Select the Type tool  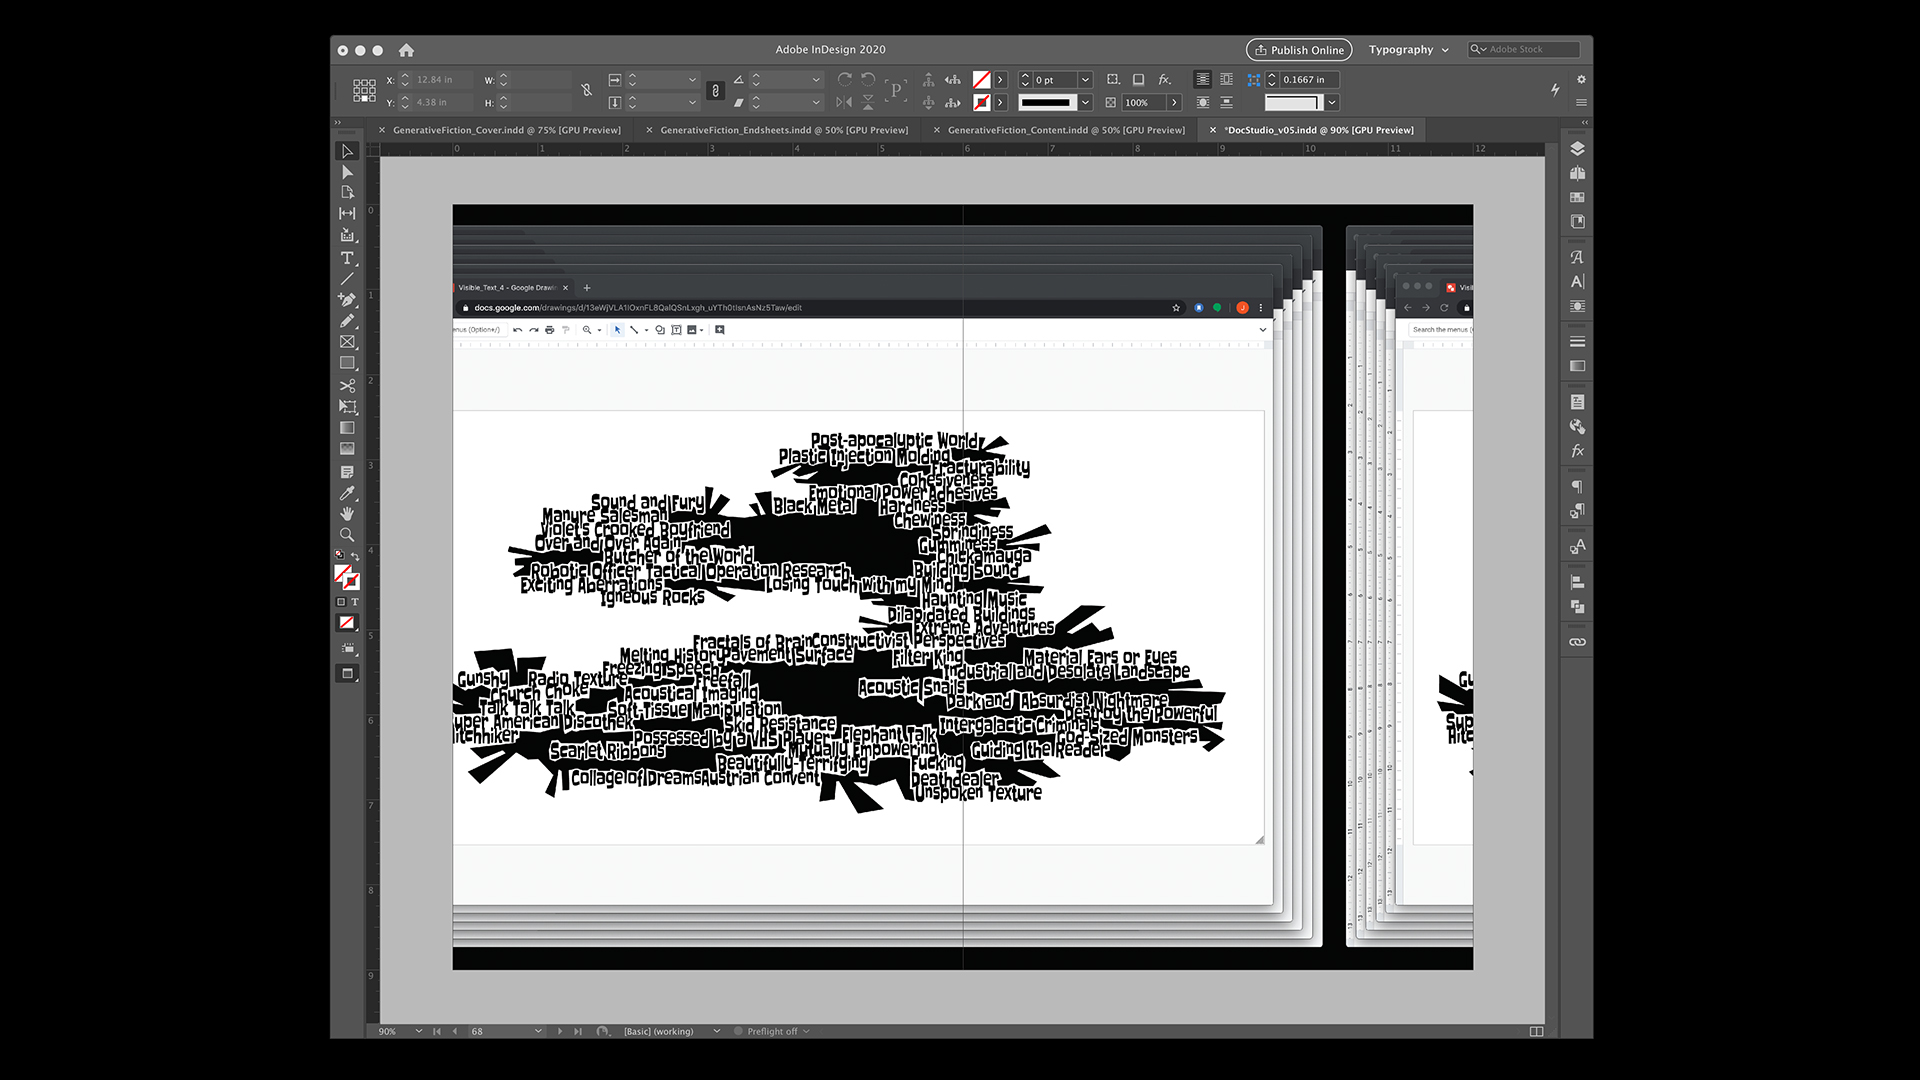pos(347,257)
